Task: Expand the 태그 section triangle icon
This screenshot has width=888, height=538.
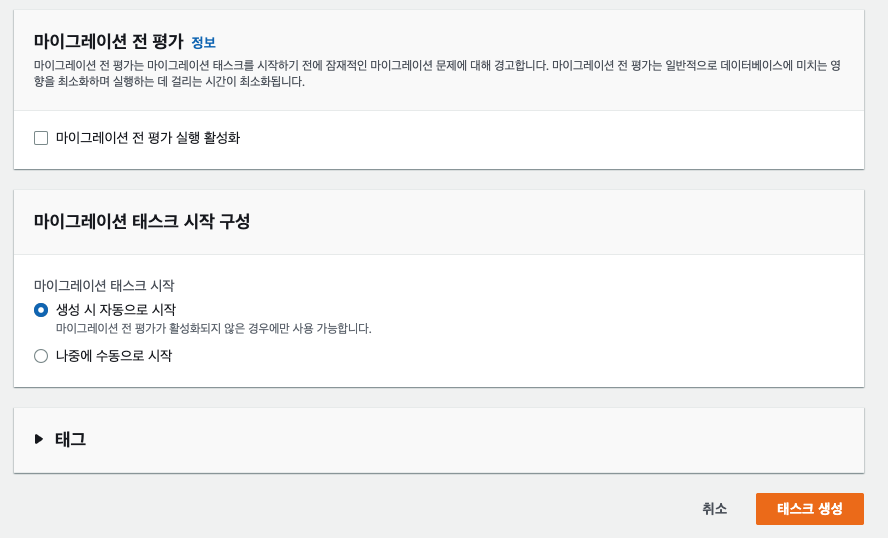Action: [39, 439]
